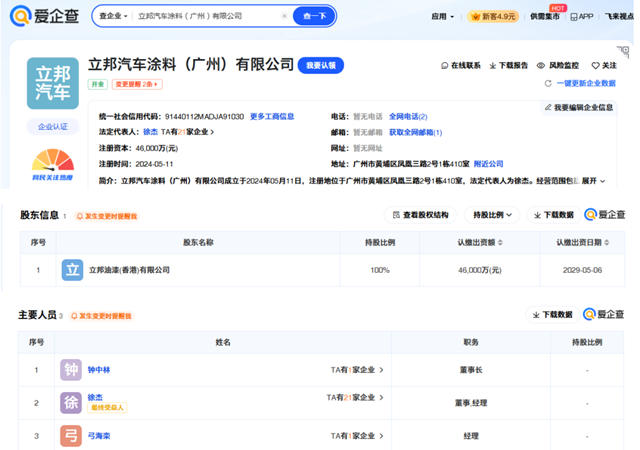Image resolution: width=640 pixels, height=450 pixels.
Task: Click the 我要认领 claim button
Action: [x=321, y=65]
